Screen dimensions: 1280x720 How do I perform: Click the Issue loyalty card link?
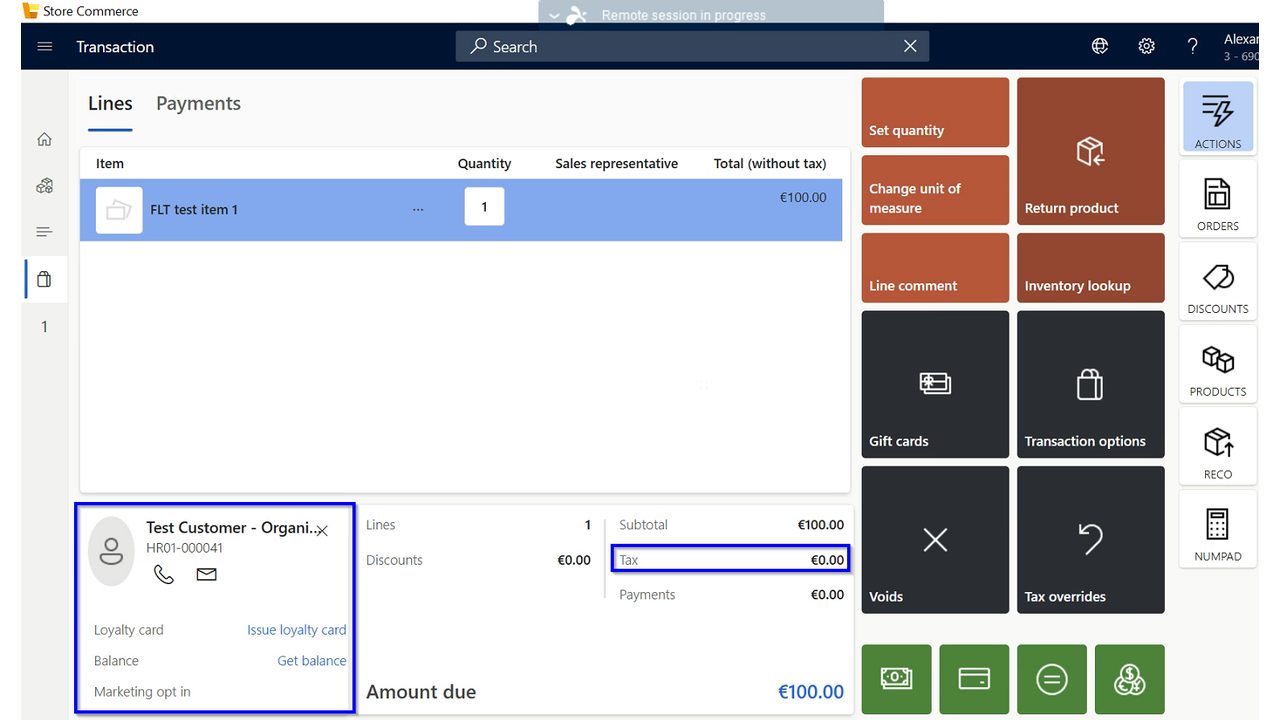(297, 630)
